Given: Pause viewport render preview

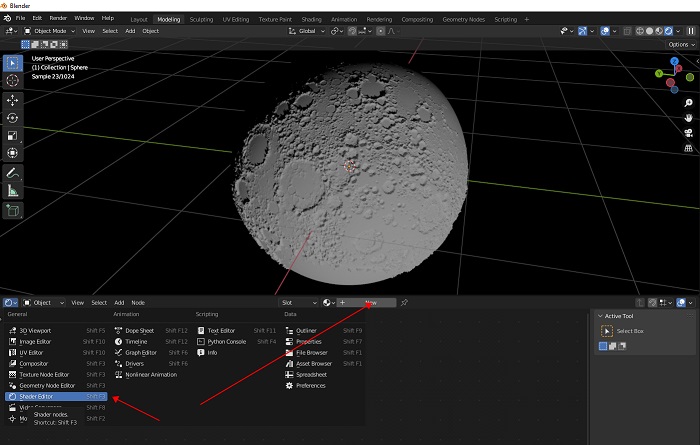Looking at the screenshot, I should pyautogui.click(x=690, y=31).
